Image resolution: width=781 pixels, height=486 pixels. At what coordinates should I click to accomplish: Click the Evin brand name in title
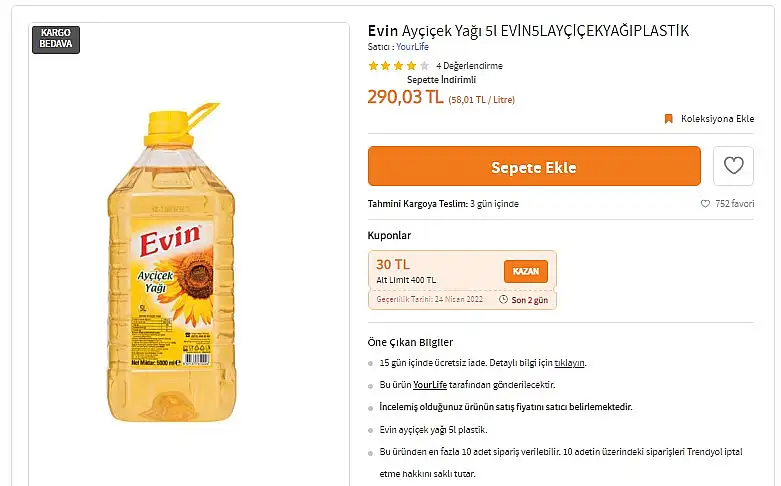[x=383, y=31]
